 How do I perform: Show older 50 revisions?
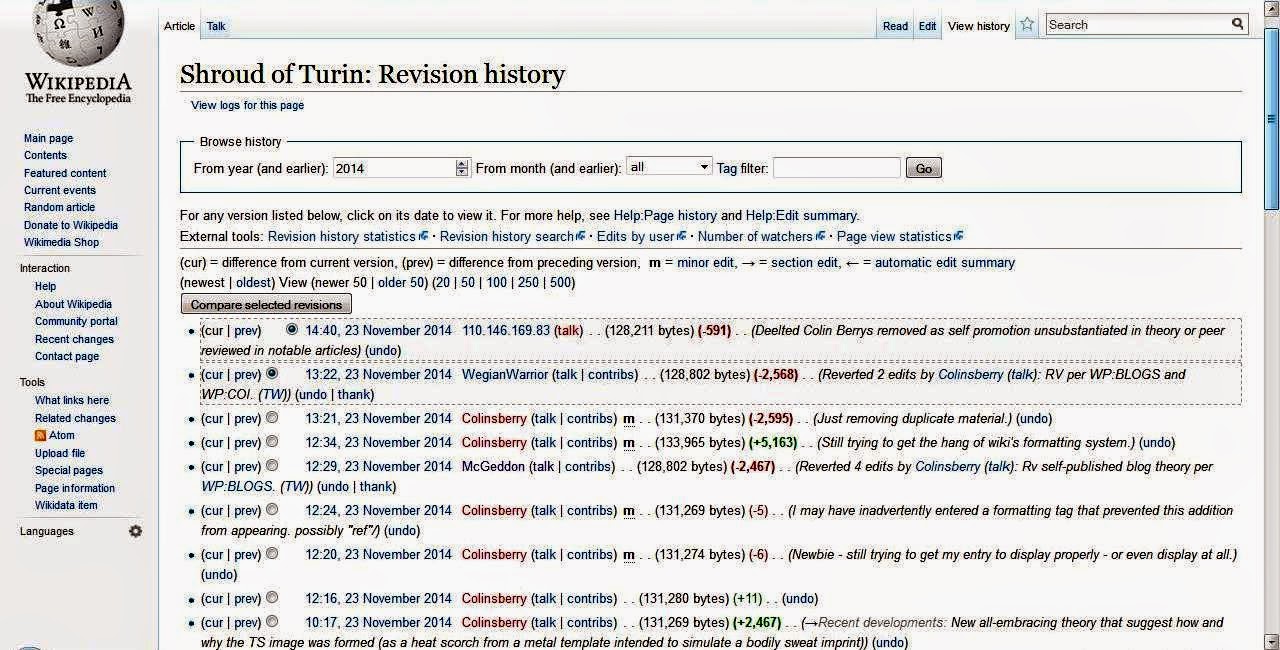[401, 283]
